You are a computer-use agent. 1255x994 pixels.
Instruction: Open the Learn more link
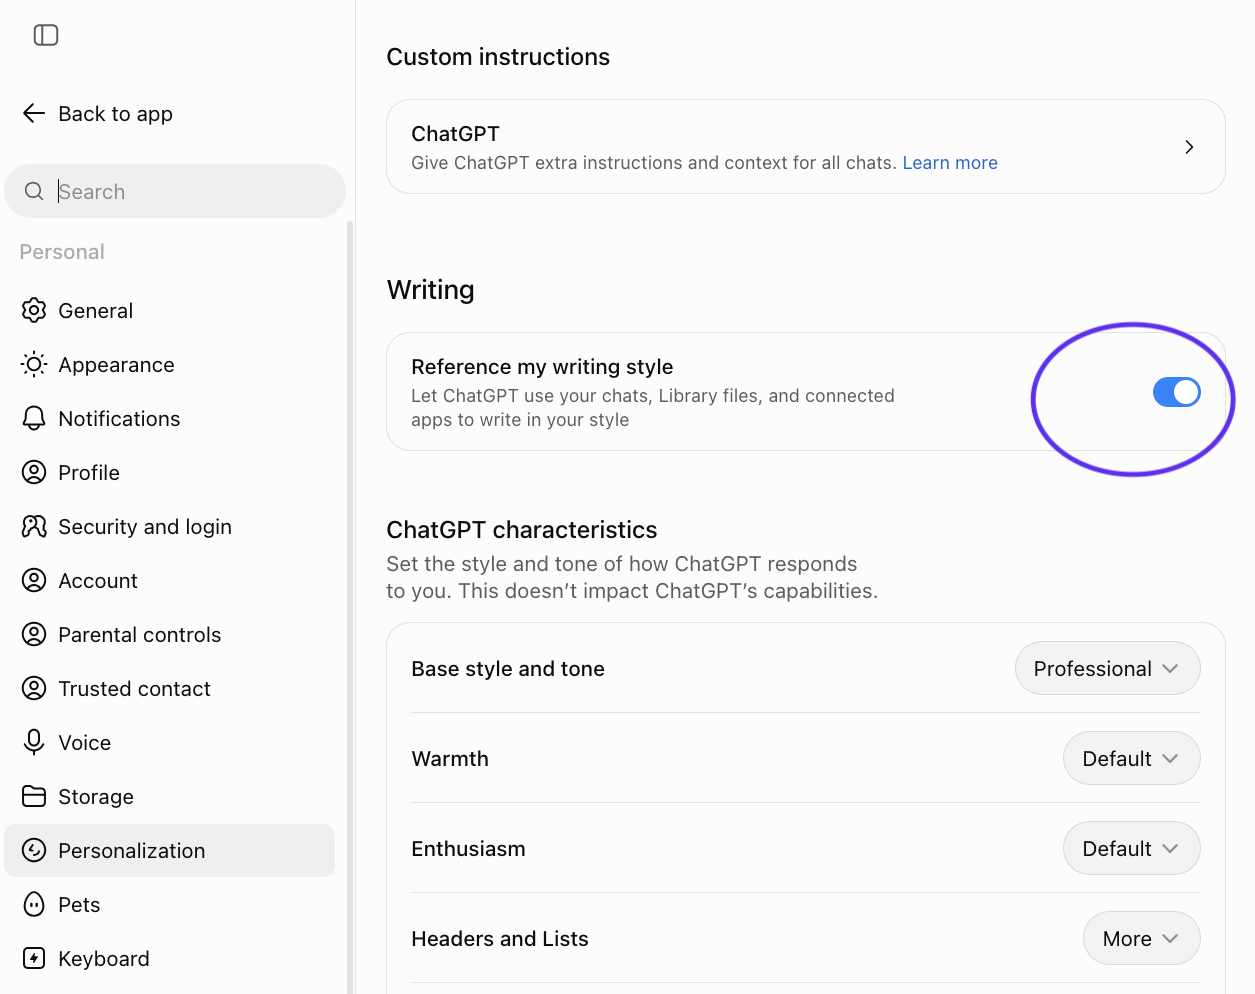click(950, 163)
